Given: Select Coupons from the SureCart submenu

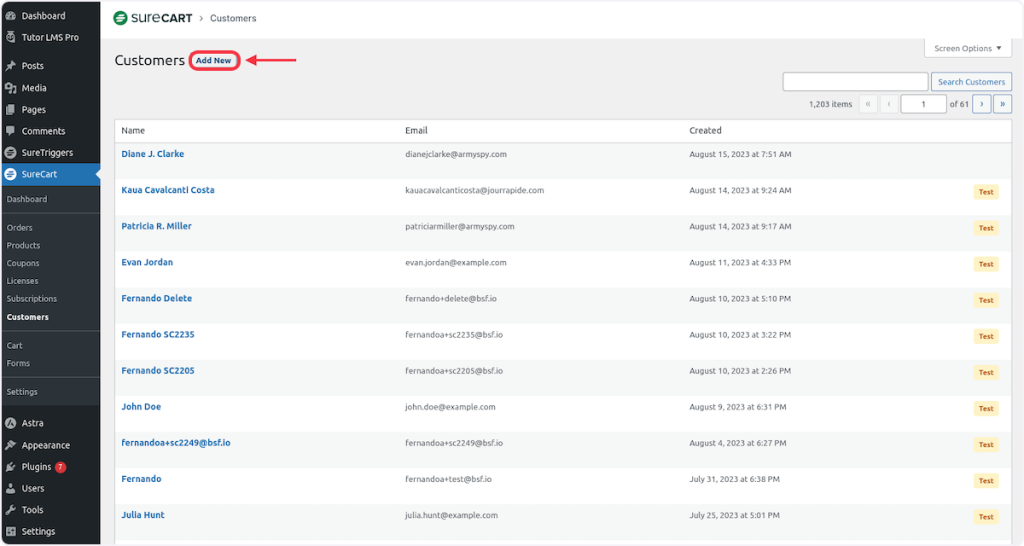Looking at the screenshot, I should 23,264.
